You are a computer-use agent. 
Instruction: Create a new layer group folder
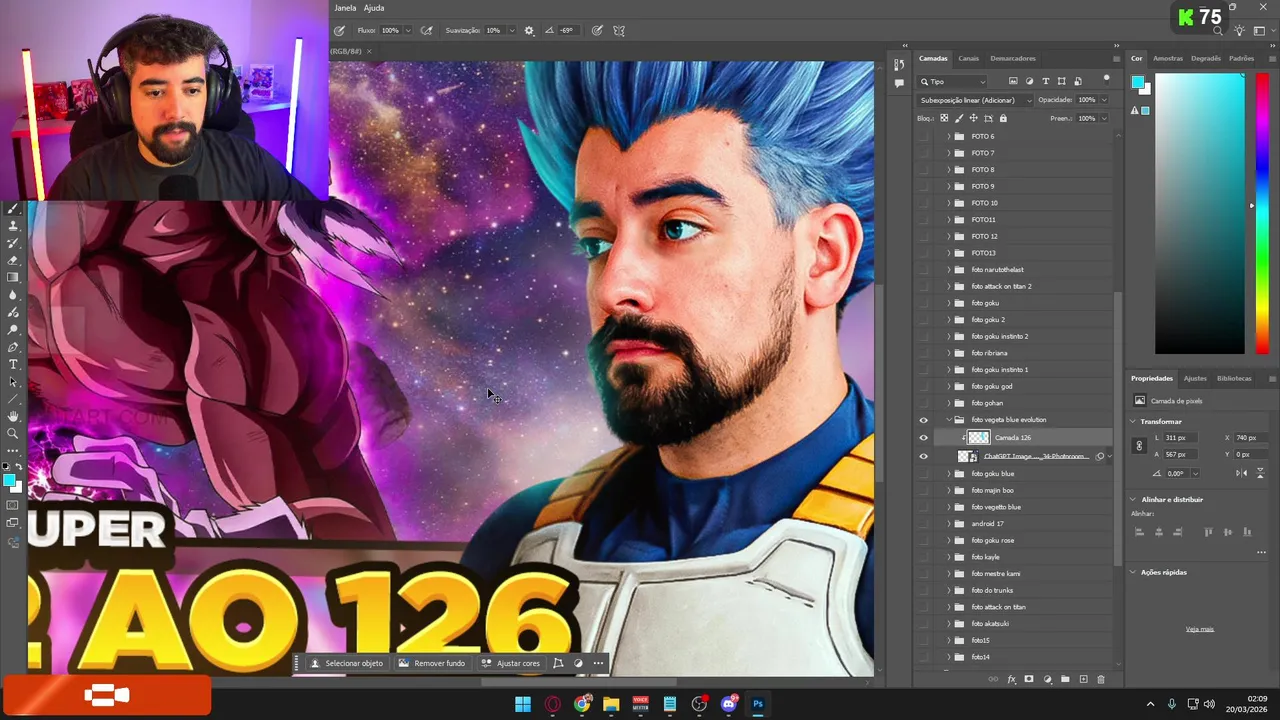1065,679
